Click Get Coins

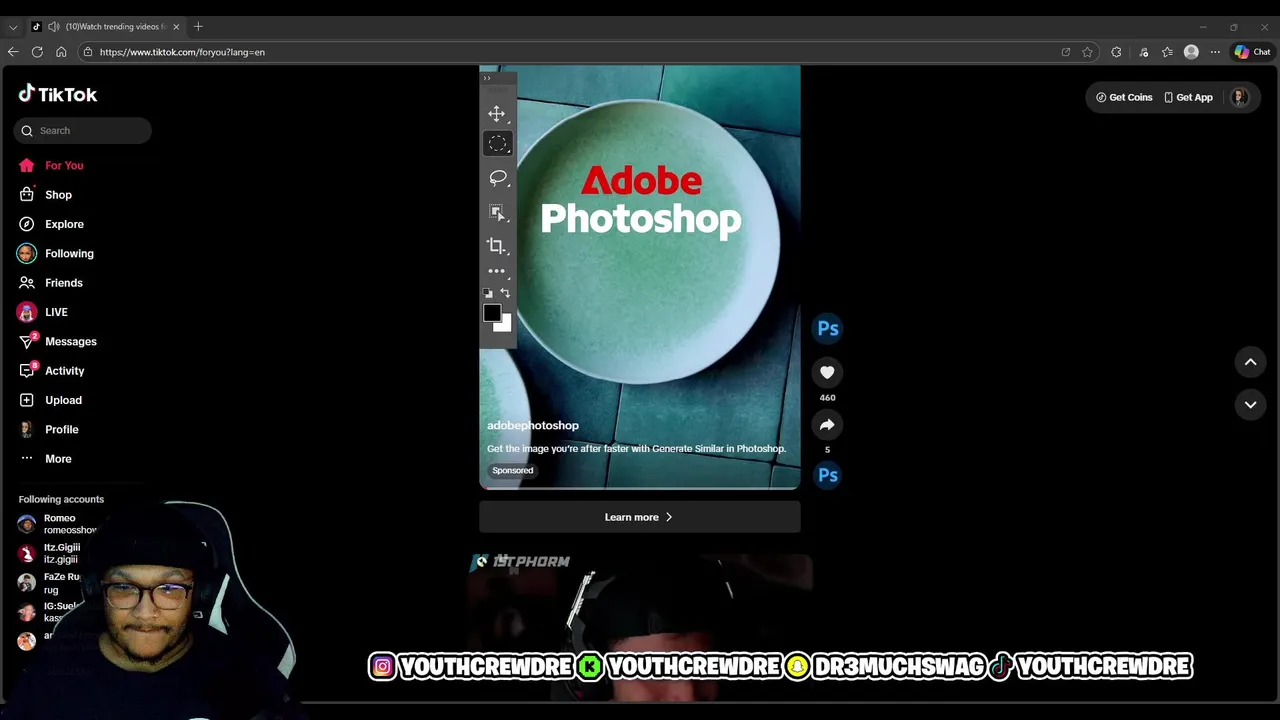click(1124, 97)
